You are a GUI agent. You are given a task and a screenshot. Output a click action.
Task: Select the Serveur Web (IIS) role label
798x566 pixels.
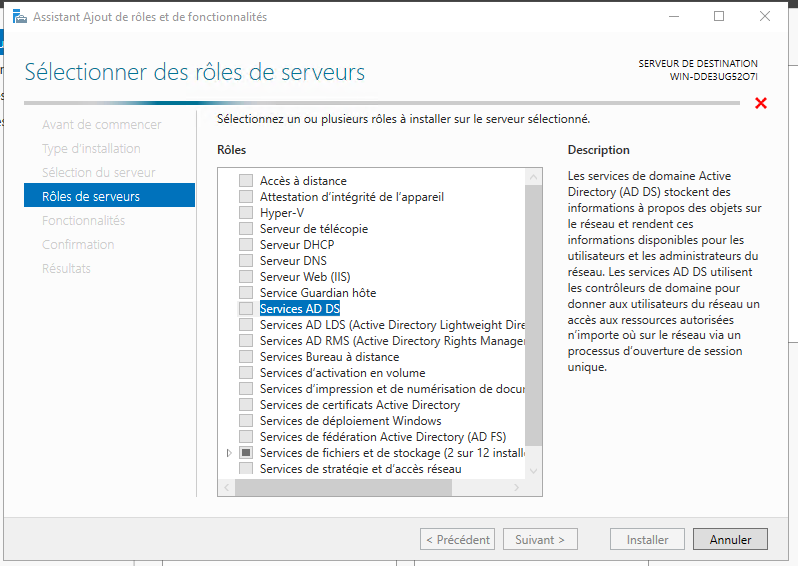click(x=305, y=277)
